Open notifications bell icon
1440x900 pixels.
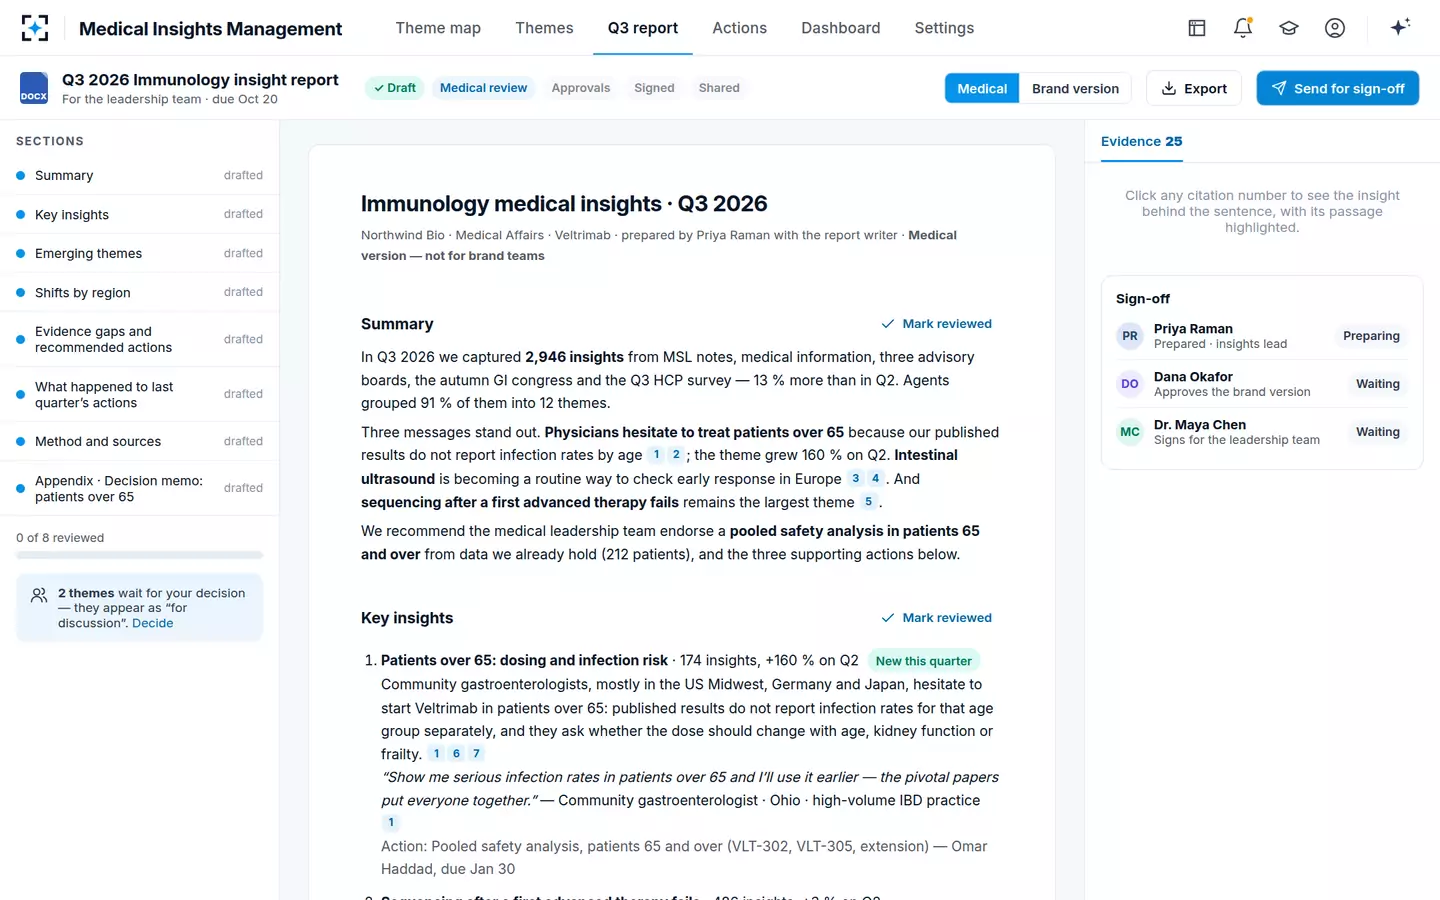point(1243,28)
